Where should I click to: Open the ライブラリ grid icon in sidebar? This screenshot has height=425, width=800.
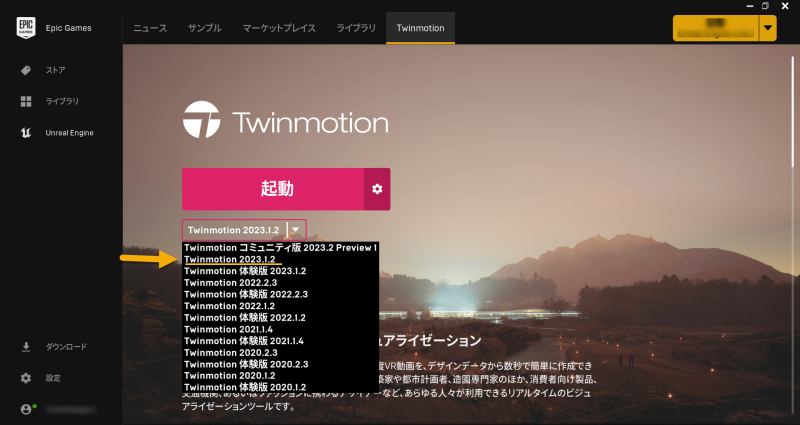click(x=26, y=102)
